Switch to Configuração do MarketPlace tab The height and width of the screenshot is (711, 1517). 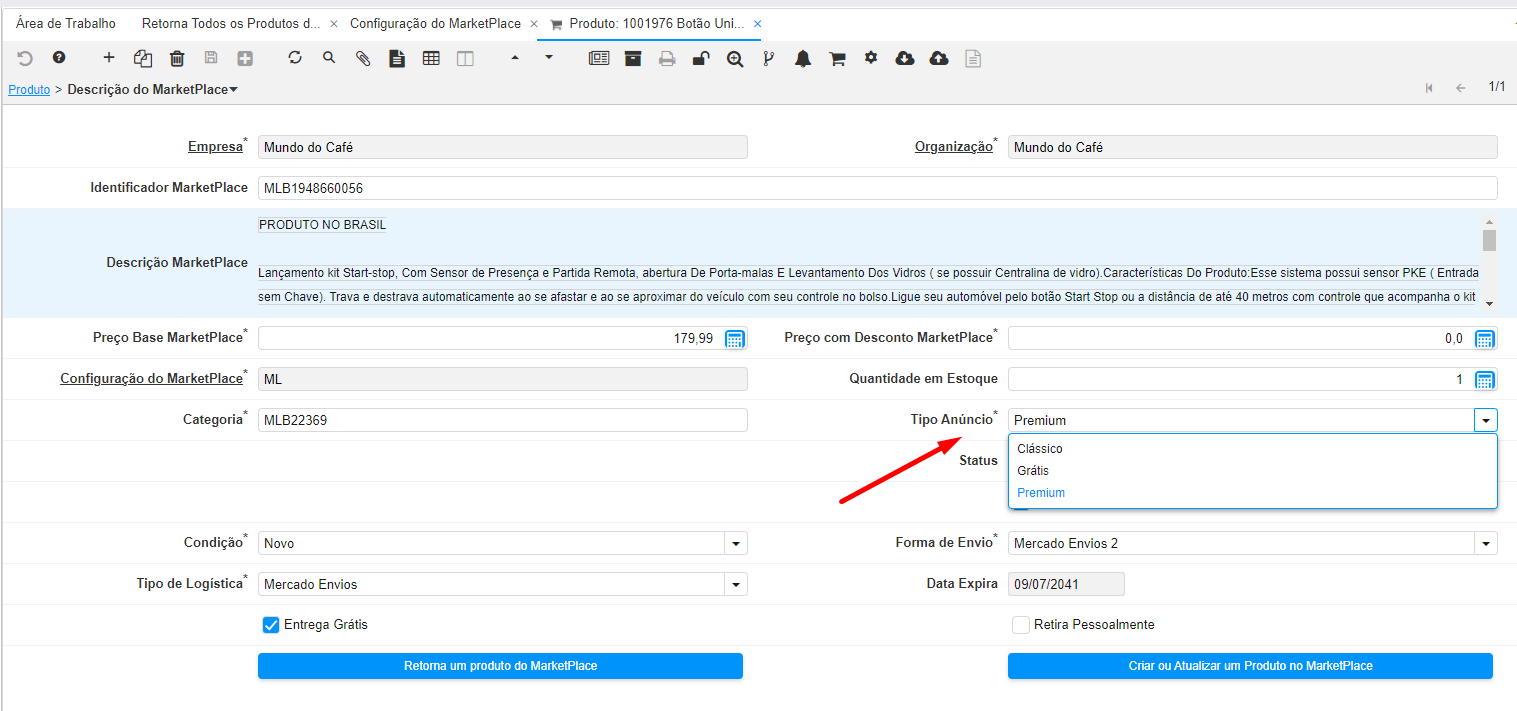click(435, 23)
